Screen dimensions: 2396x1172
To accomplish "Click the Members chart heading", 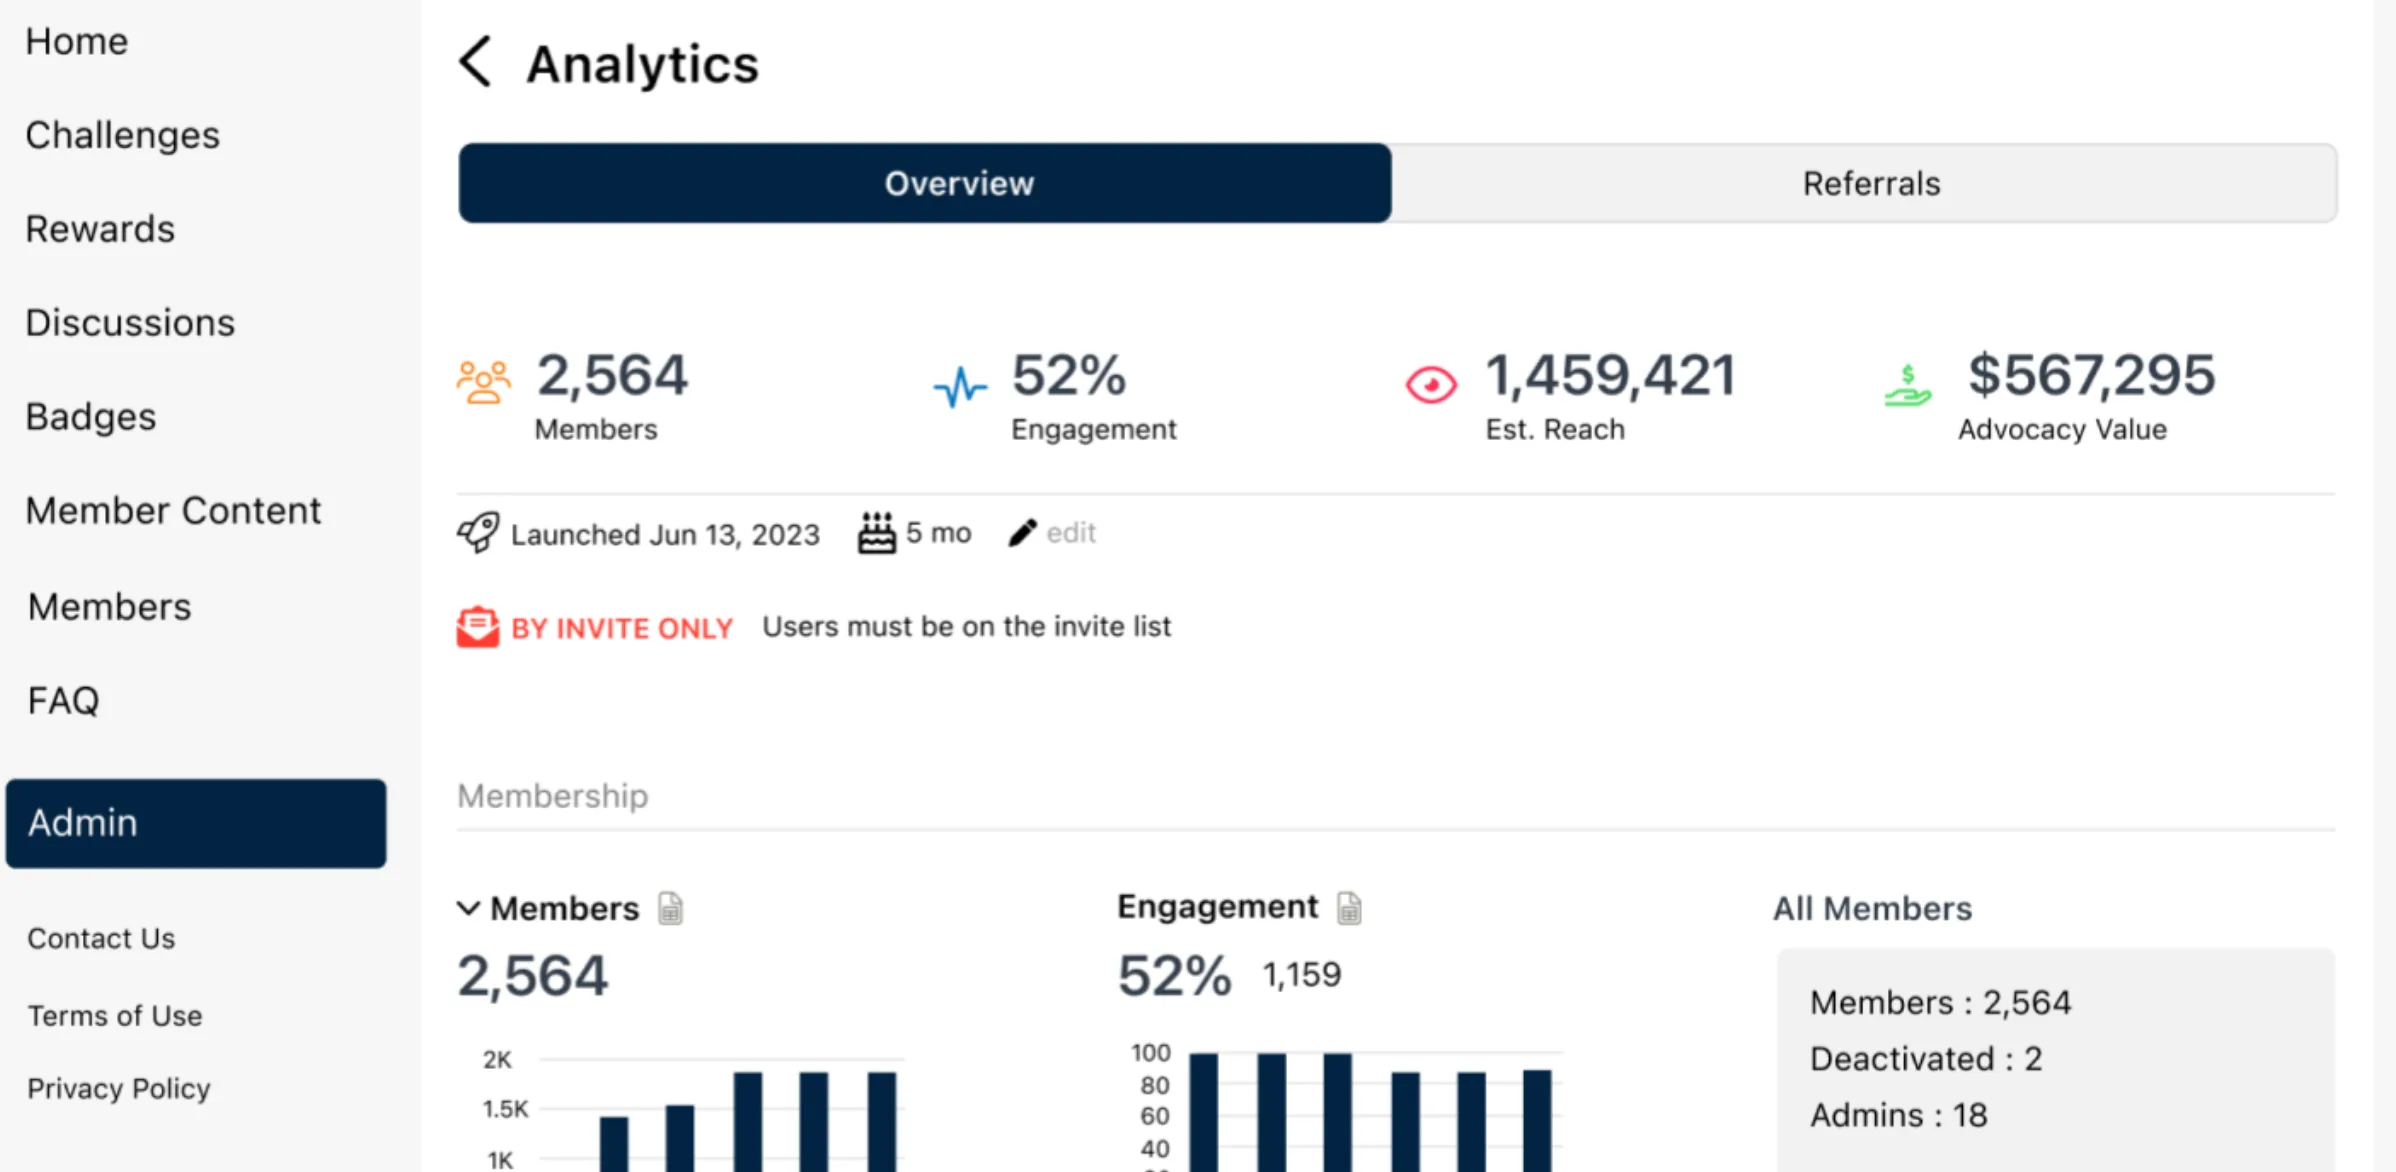I will pyautogui.click(x=565, y=908).
